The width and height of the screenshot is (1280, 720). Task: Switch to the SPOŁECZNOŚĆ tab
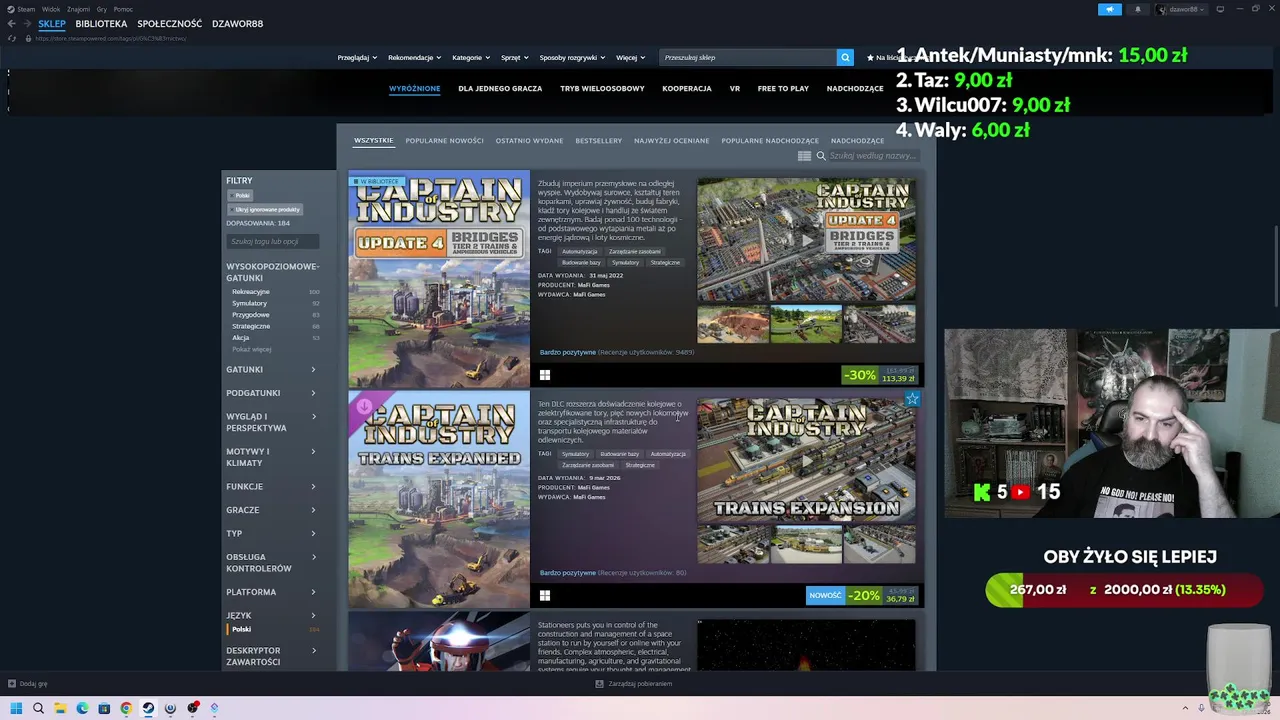[x=170, y=23]
